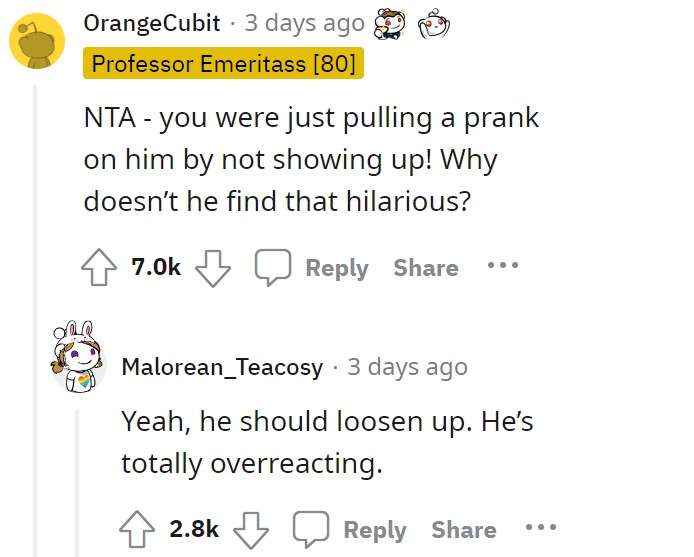Downvote OrangeCubit's comment
Image resolution: width=694 pixels, height=557 pixels.
[x=213, y=268]
